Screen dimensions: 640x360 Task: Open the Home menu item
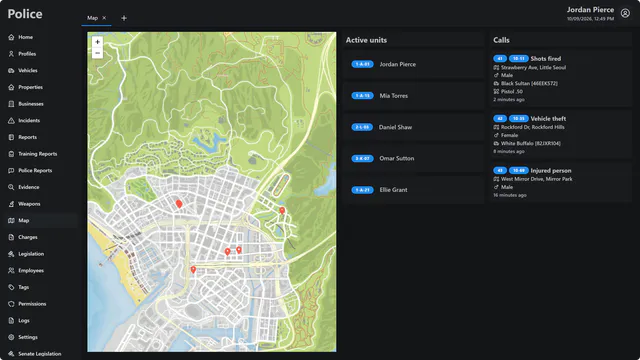click(40, 37)
